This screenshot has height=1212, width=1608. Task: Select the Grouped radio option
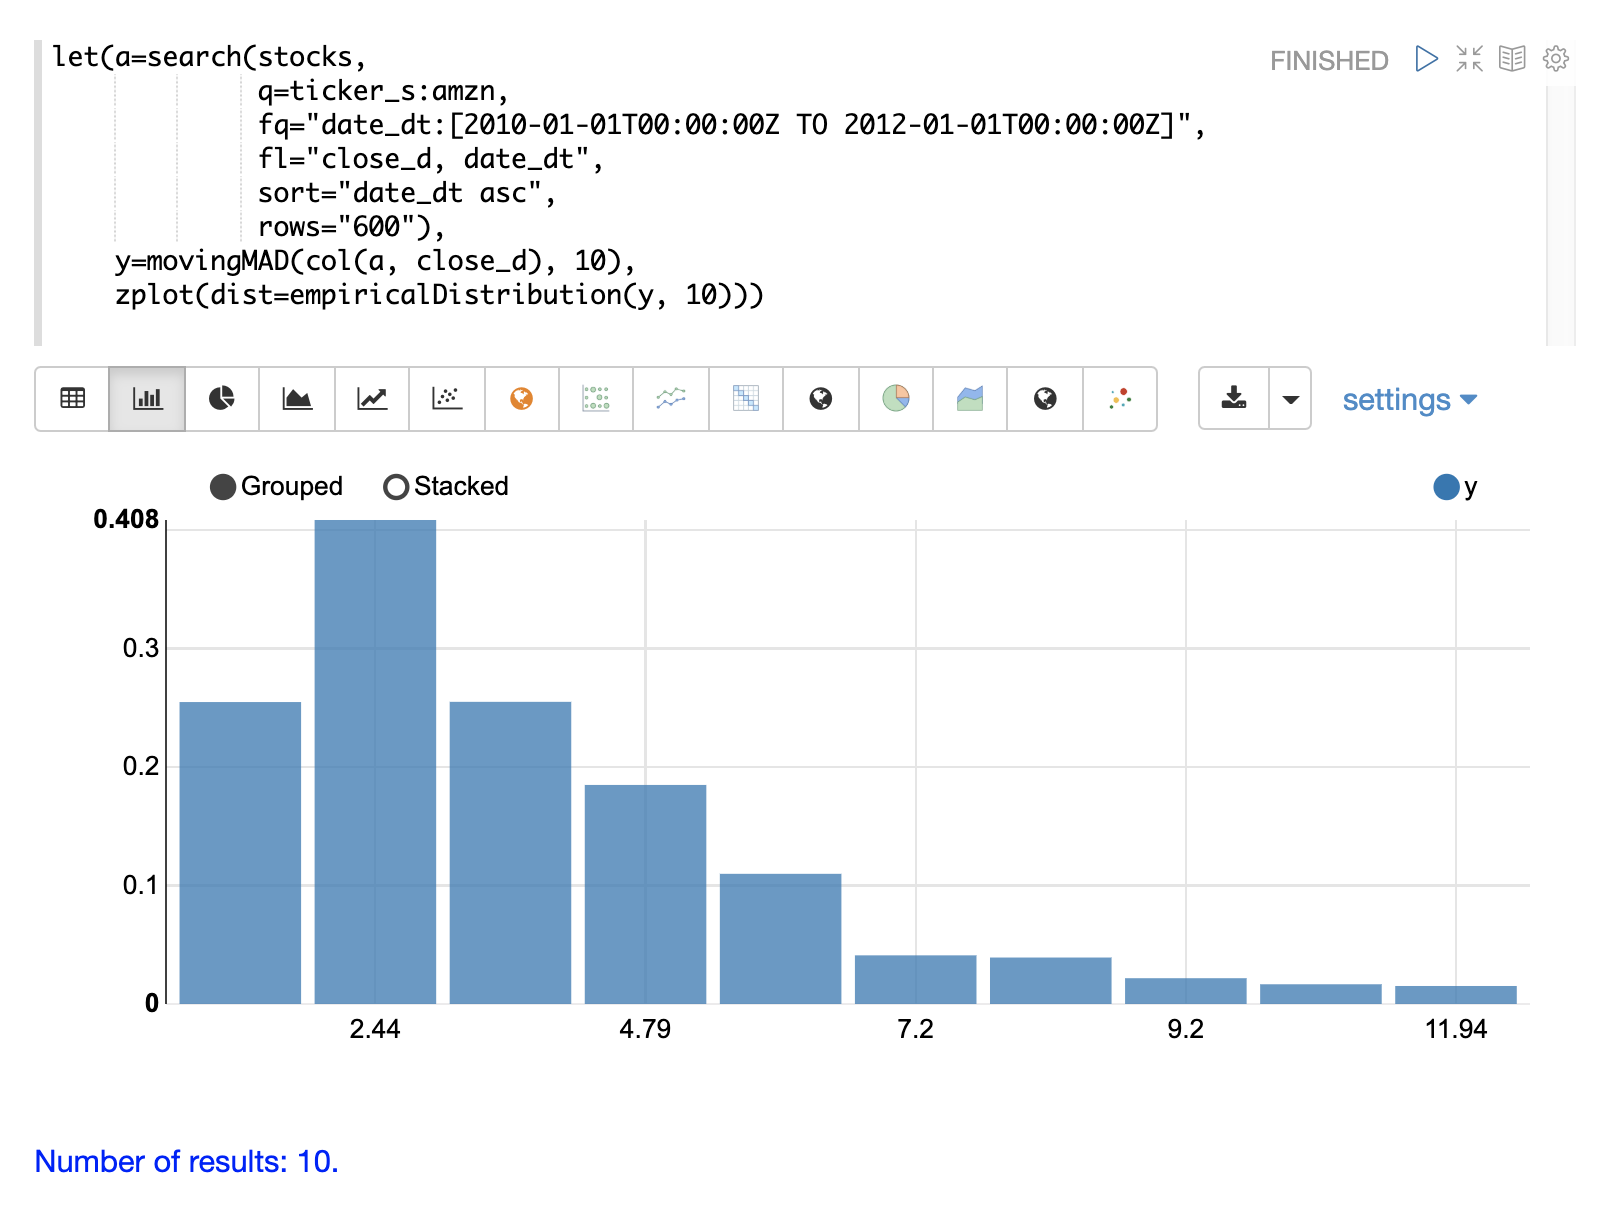(224, 487)
